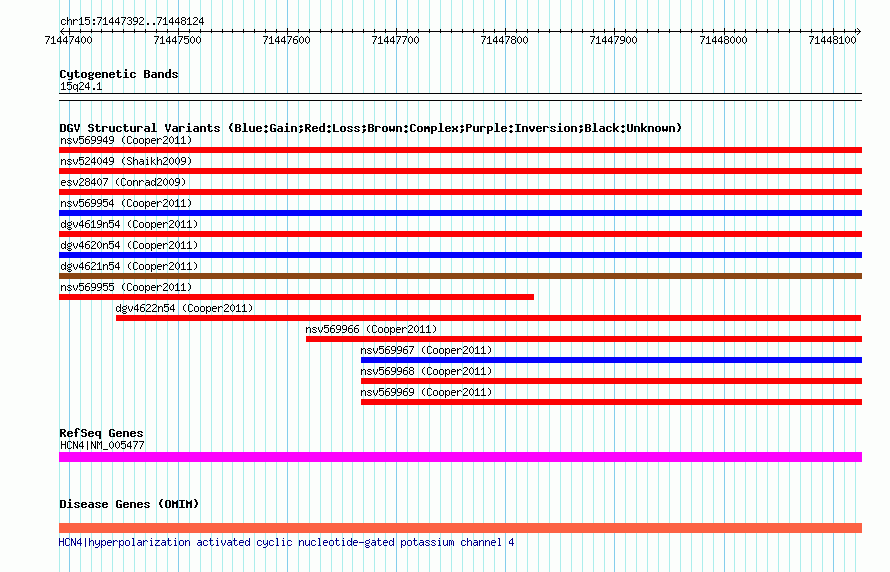
Task: Click the nsv569954 (Cooper2011) label
Action: [x=126, y=203]
